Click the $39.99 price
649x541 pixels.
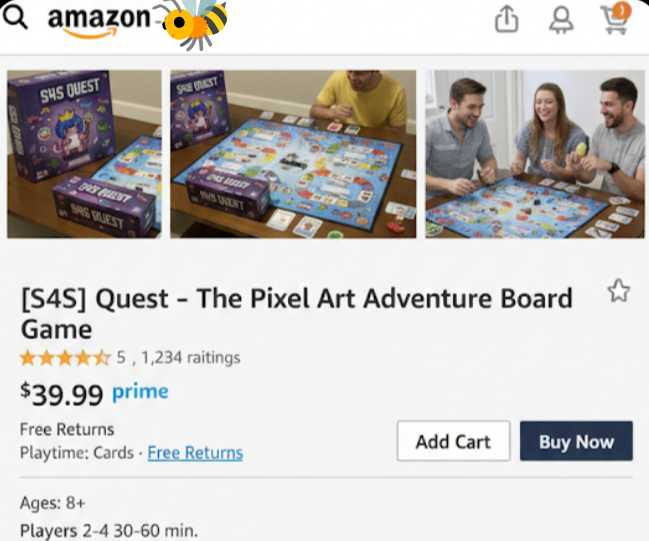click(62, 394)
